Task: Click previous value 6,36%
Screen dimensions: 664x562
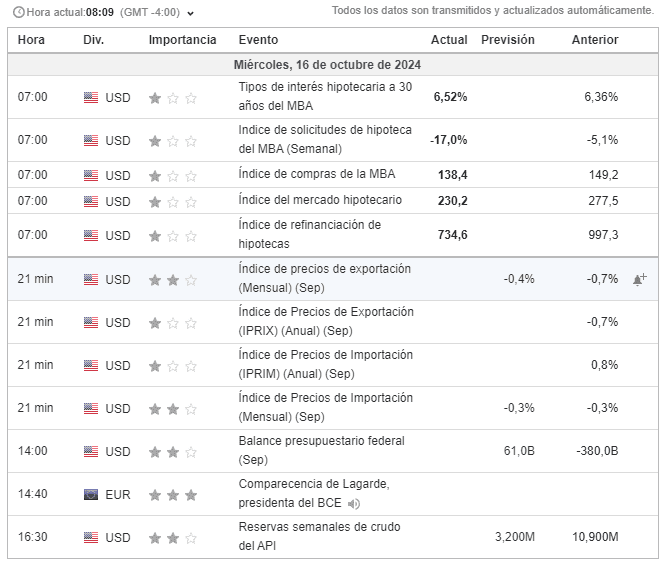Action: click(601, 97)
